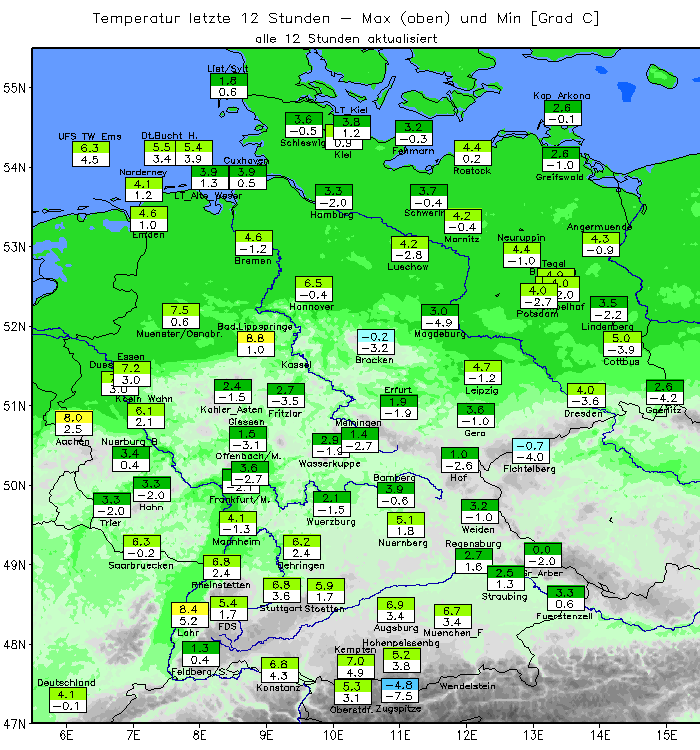Screen dimensions: 700x750
Task: Click Dresden box showing 4.0 / -3.6
Action: (586, 396)
